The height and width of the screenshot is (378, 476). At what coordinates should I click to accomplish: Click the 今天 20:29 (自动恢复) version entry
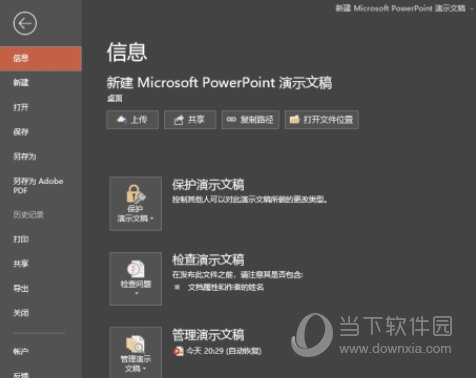click(217, 351)
